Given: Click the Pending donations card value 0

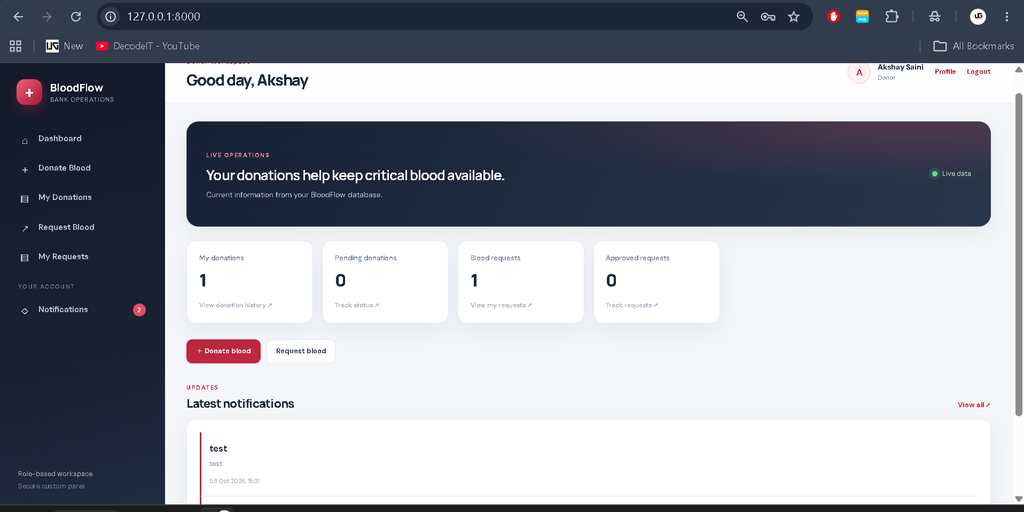Looking at the screenshot, I should tap(340, 281).
